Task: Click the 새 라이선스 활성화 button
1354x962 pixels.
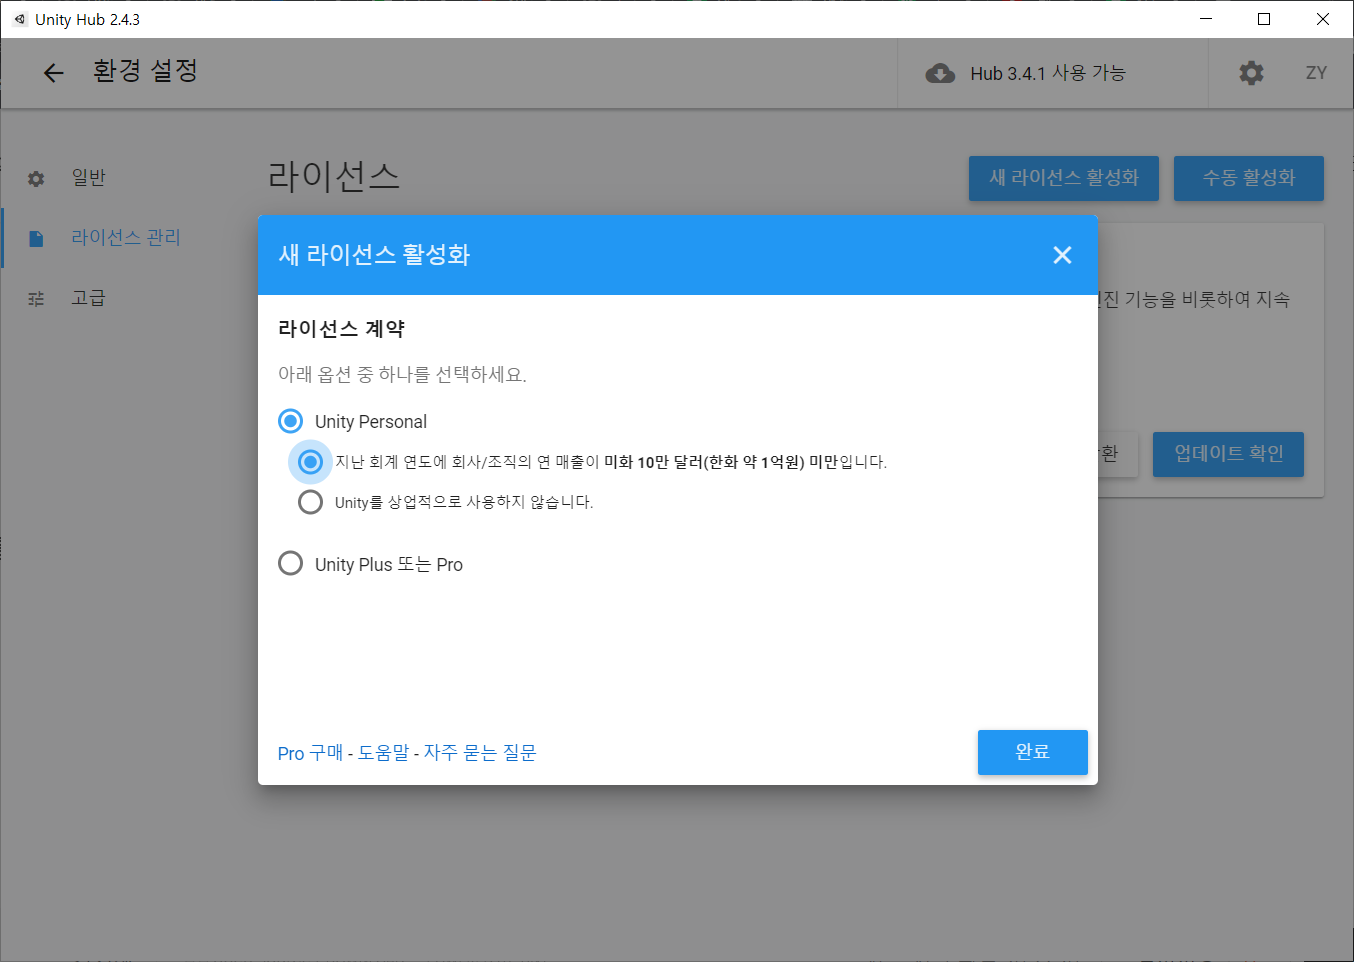Action: point(1063,178)
